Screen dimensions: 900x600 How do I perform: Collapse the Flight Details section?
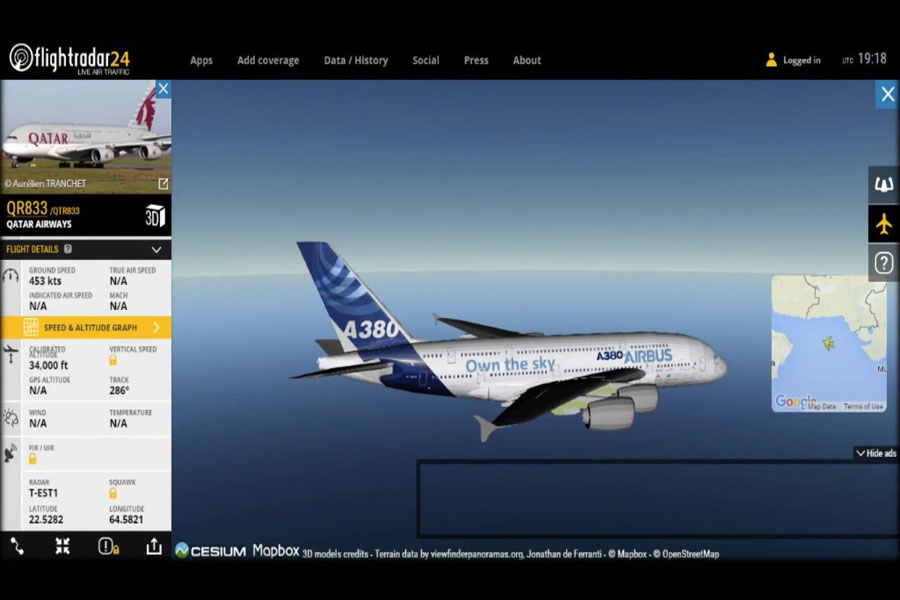156,249
